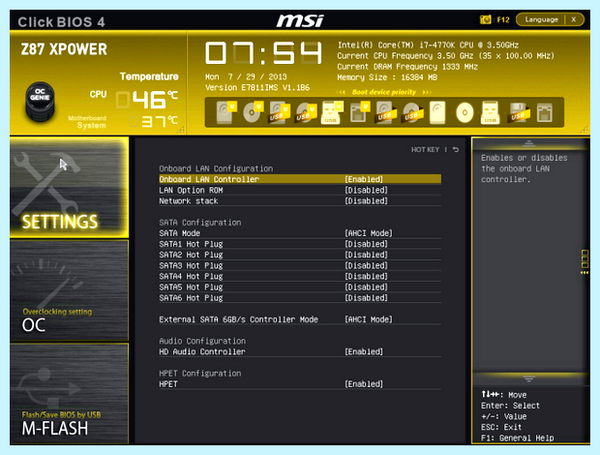Image resolution: width=600 pixels, height=455 pixels.
Task: Select the SATA Mode row label
Action: coord(179,233)
